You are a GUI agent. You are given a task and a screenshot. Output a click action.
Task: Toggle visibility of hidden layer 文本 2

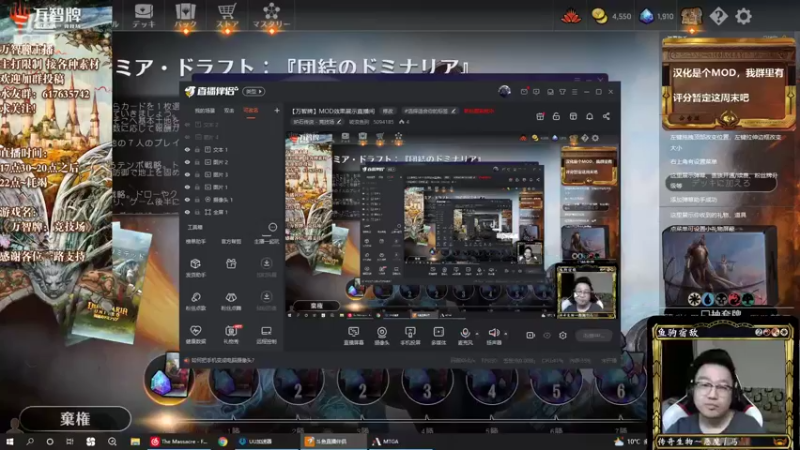[x=187, y=124]
